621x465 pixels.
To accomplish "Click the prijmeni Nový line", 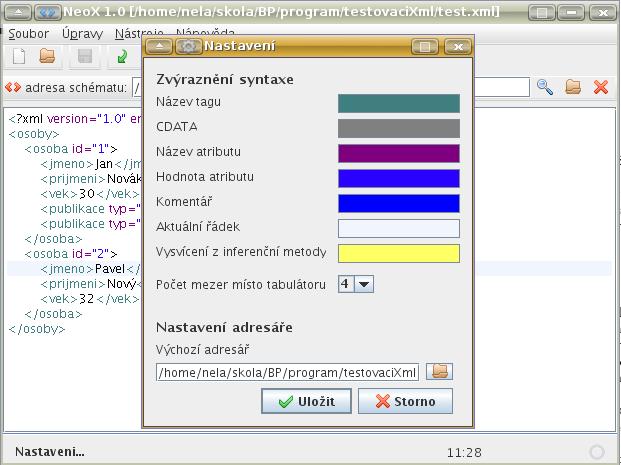I will click(91, 284).
